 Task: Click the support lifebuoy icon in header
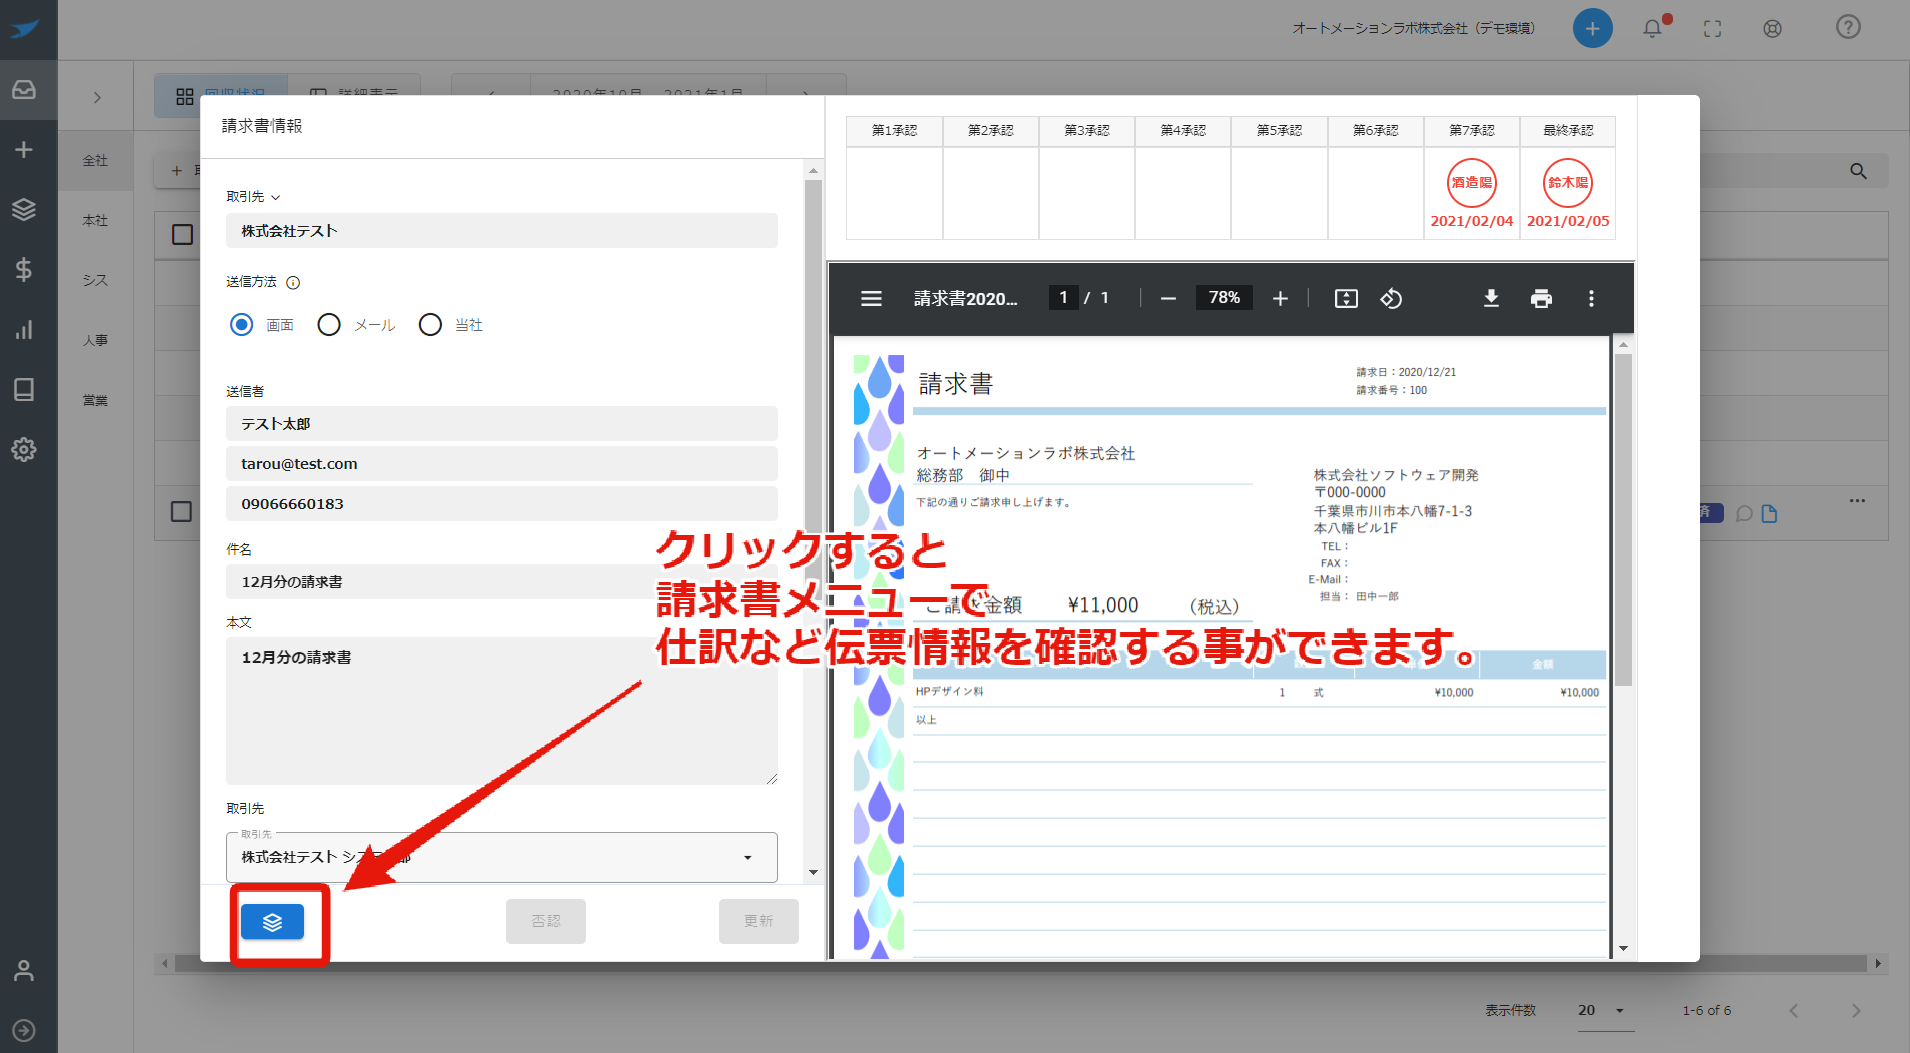(x=1772, y=28)
